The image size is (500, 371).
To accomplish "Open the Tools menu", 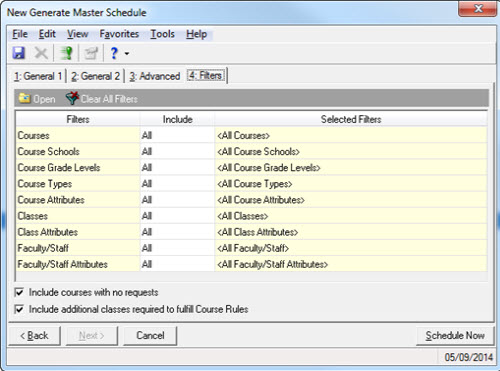I will tap(162, 34).
